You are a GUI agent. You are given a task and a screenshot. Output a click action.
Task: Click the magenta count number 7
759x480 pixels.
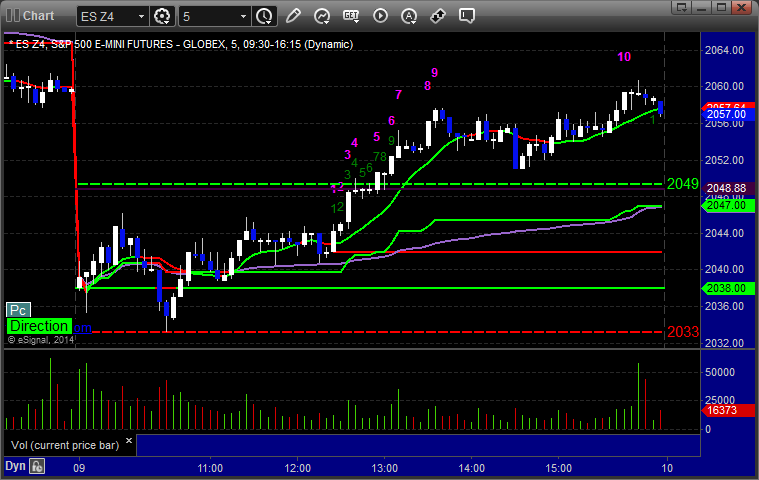pos(398,94)
